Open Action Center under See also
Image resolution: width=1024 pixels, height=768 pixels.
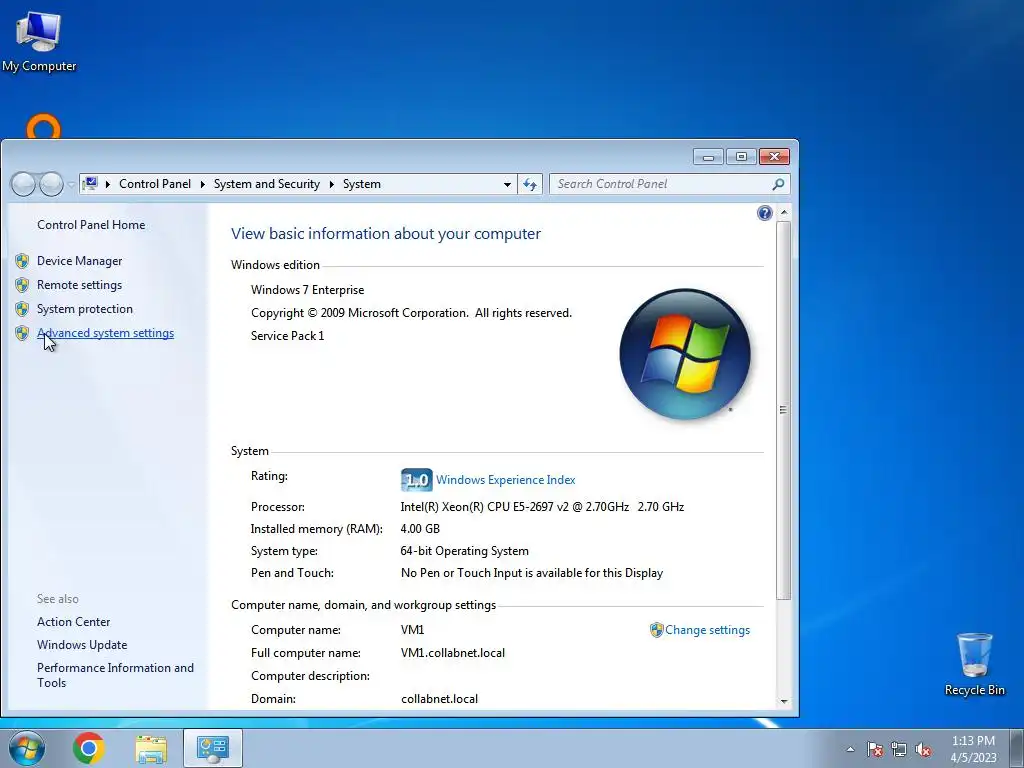coord(73,622)
